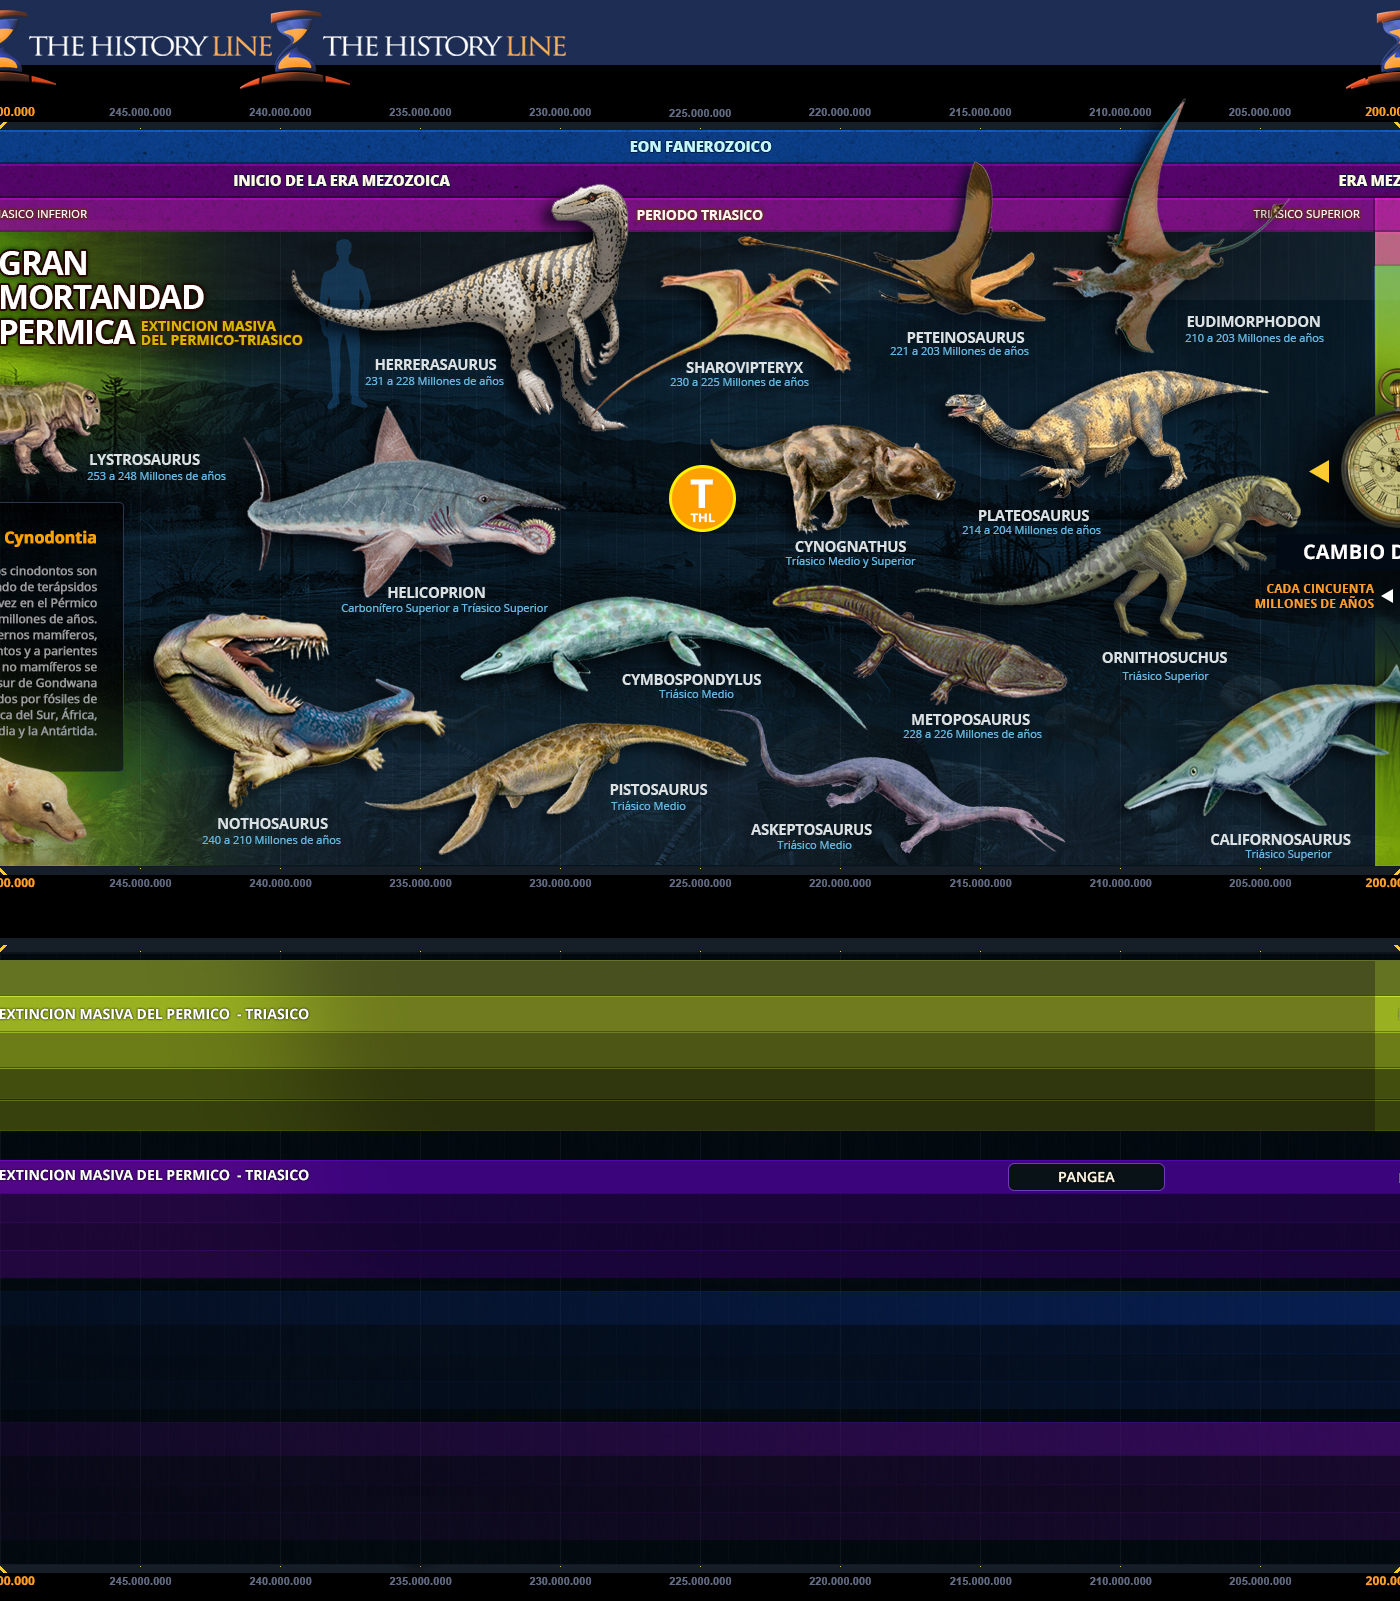The width and height of the screenshot is (1400, 1601).
Task: Click the 240.000.000 marker on top scale
Action: pos(280,112)
